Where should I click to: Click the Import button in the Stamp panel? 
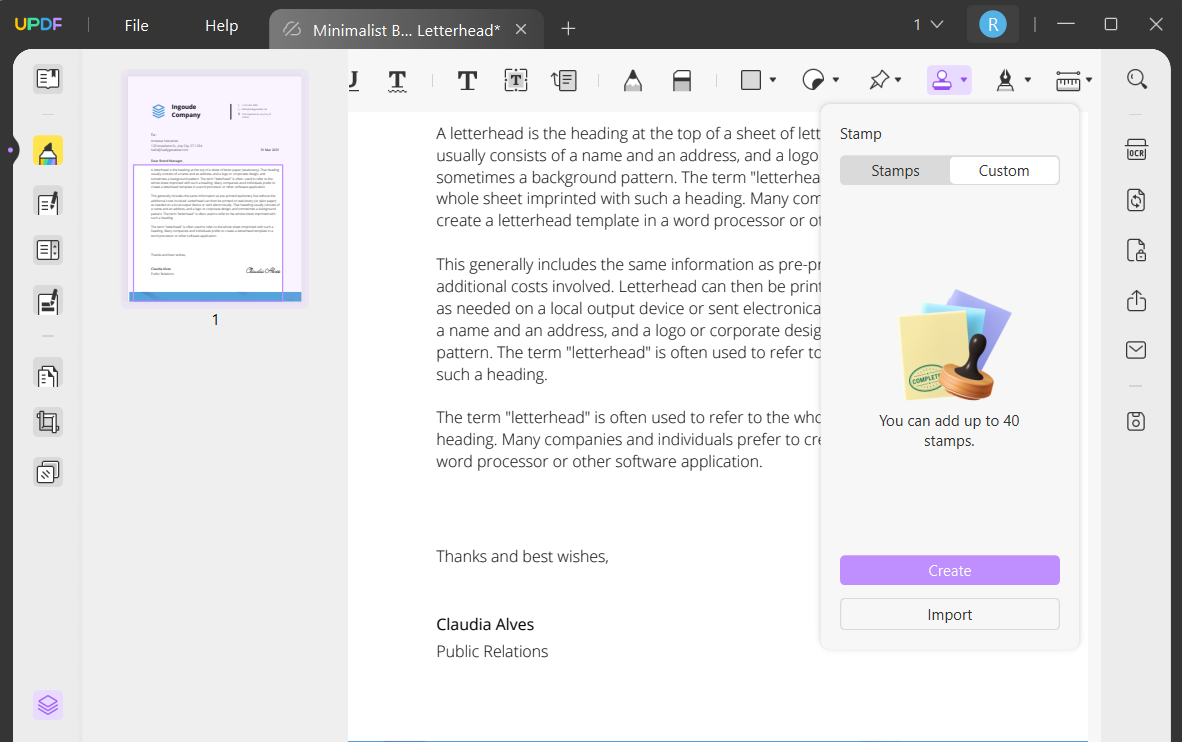click(x=949, y=613)
